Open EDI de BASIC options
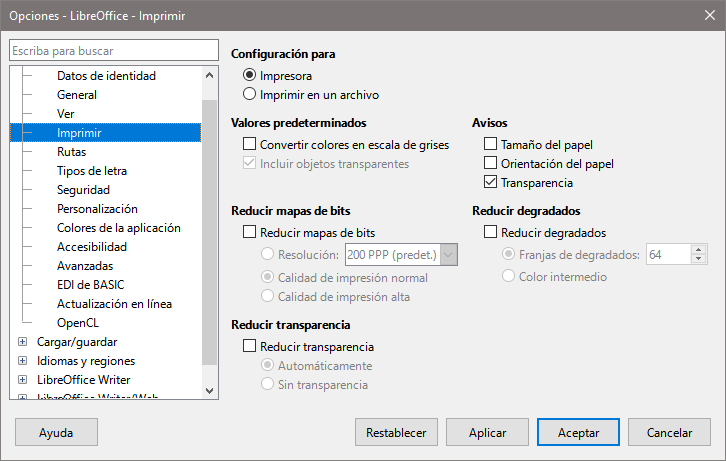 pyautogui.click(x=91, y=285)
